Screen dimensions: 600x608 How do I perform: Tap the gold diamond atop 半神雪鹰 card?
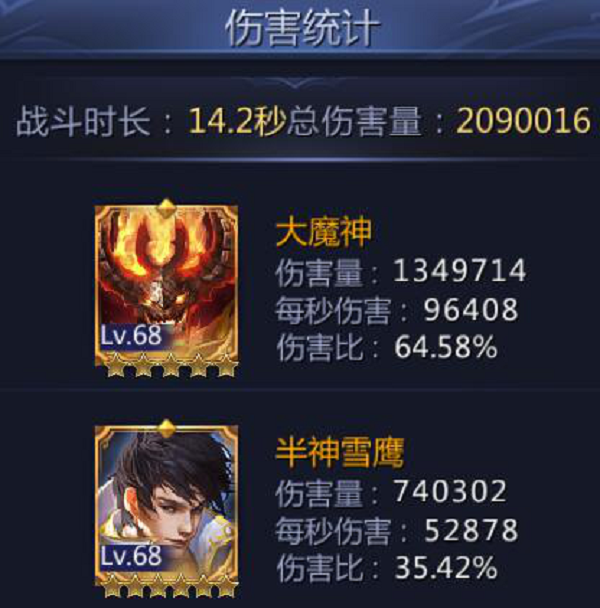[x=166, y=428]
